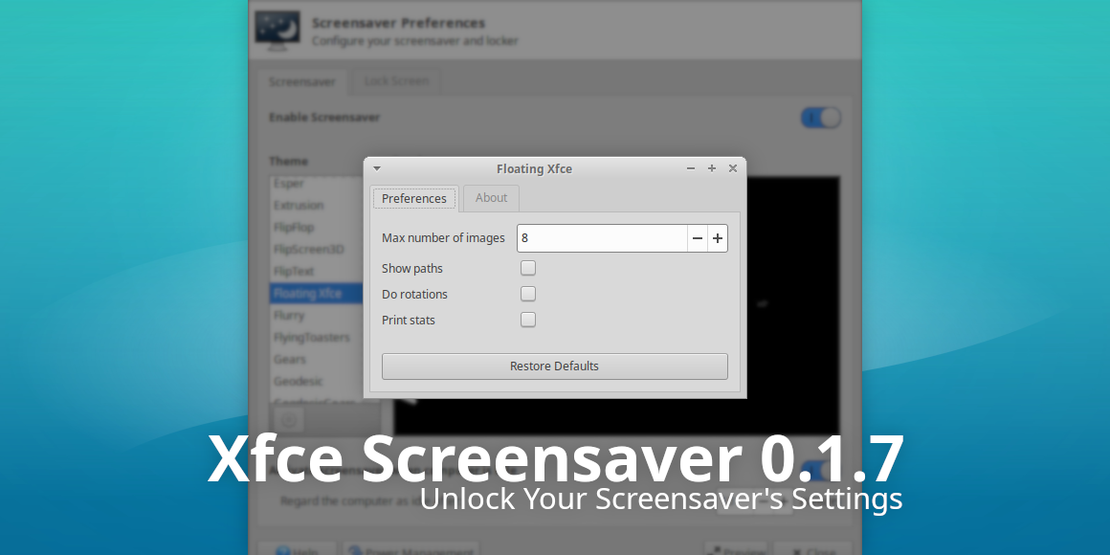Click the theme settings button below the list
Viewport: 1110px width, 555px height.
coord(288,420)
